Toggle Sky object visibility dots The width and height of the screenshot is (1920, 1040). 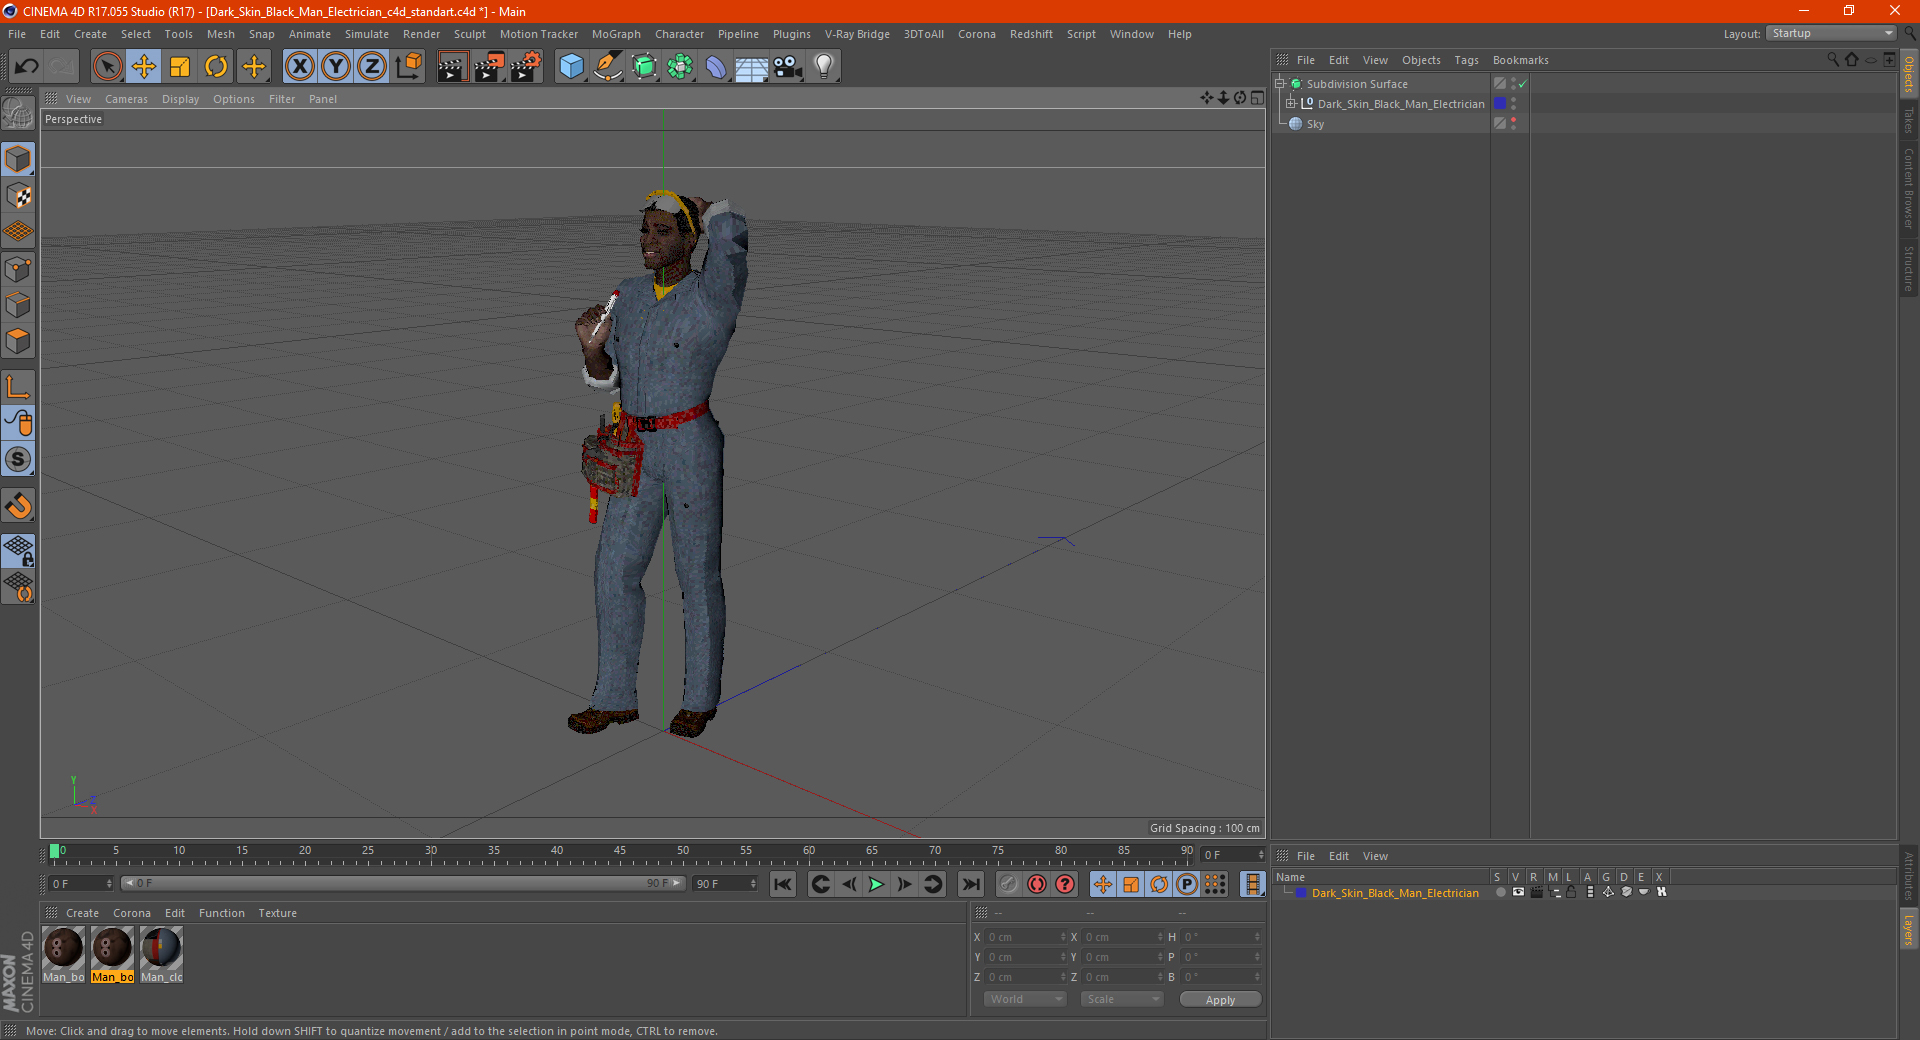1514,124
